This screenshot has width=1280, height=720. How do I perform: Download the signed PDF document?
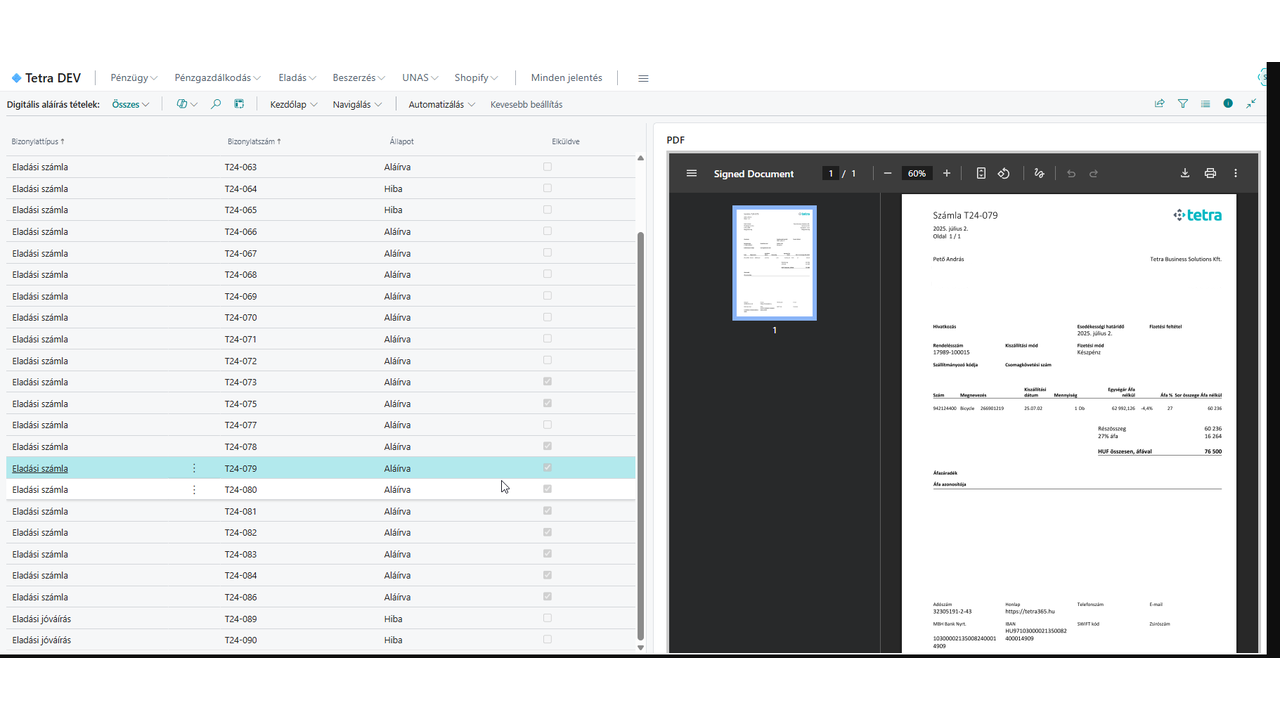coord(1185,173)
